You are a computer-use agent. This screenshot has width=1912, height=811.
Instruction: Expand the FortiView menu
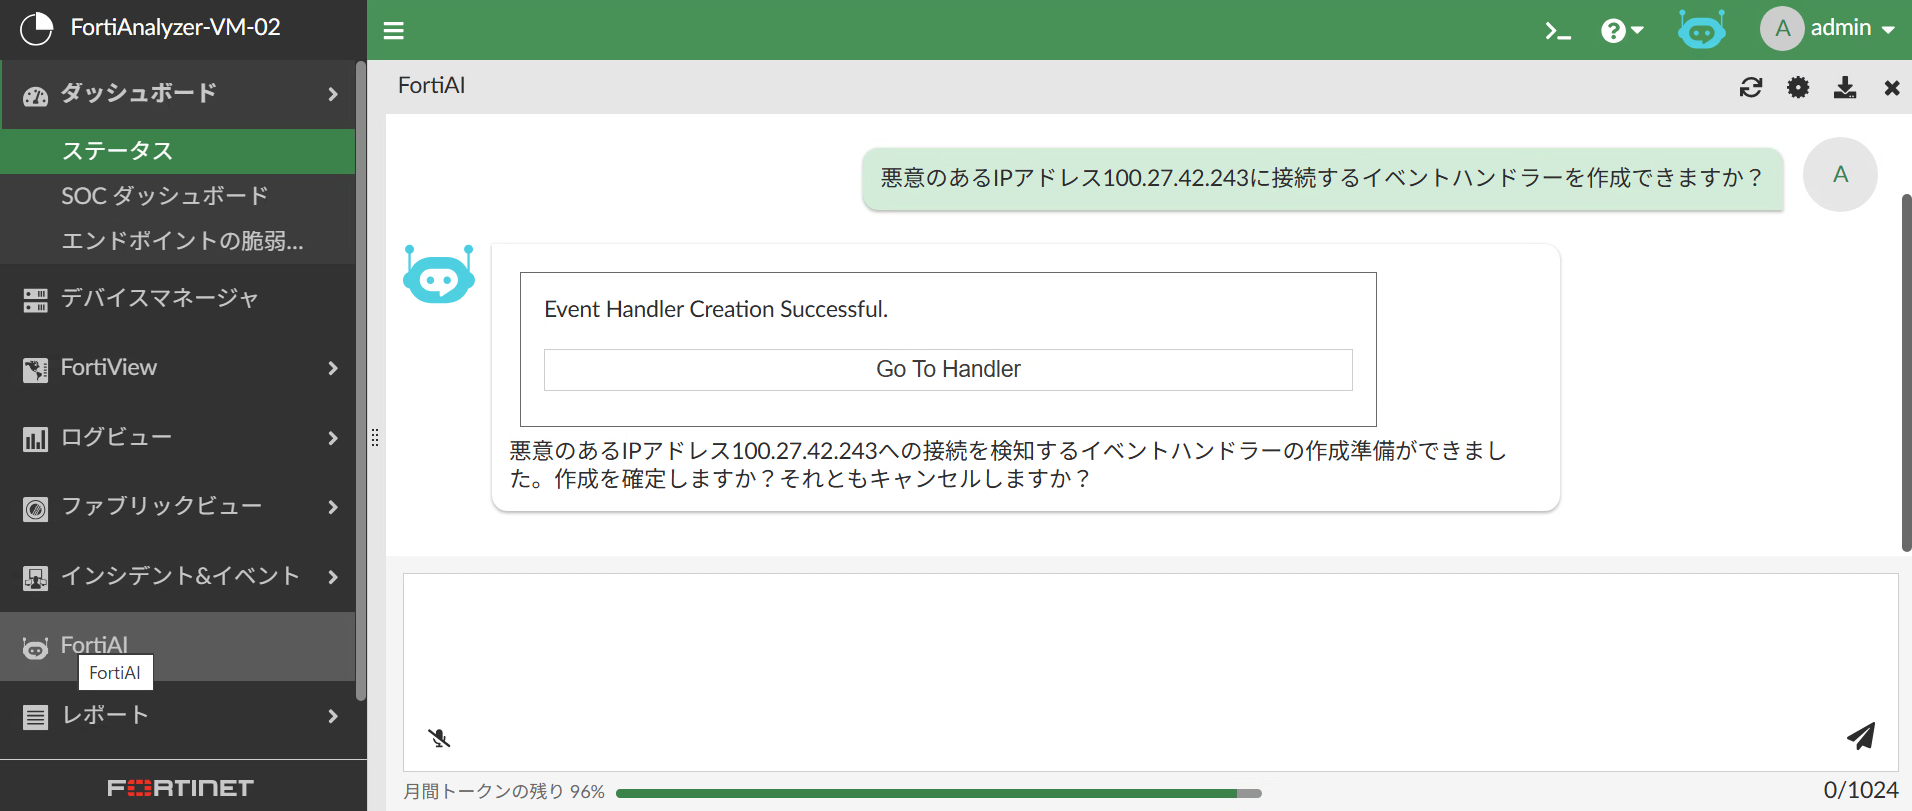coord(180,368)
